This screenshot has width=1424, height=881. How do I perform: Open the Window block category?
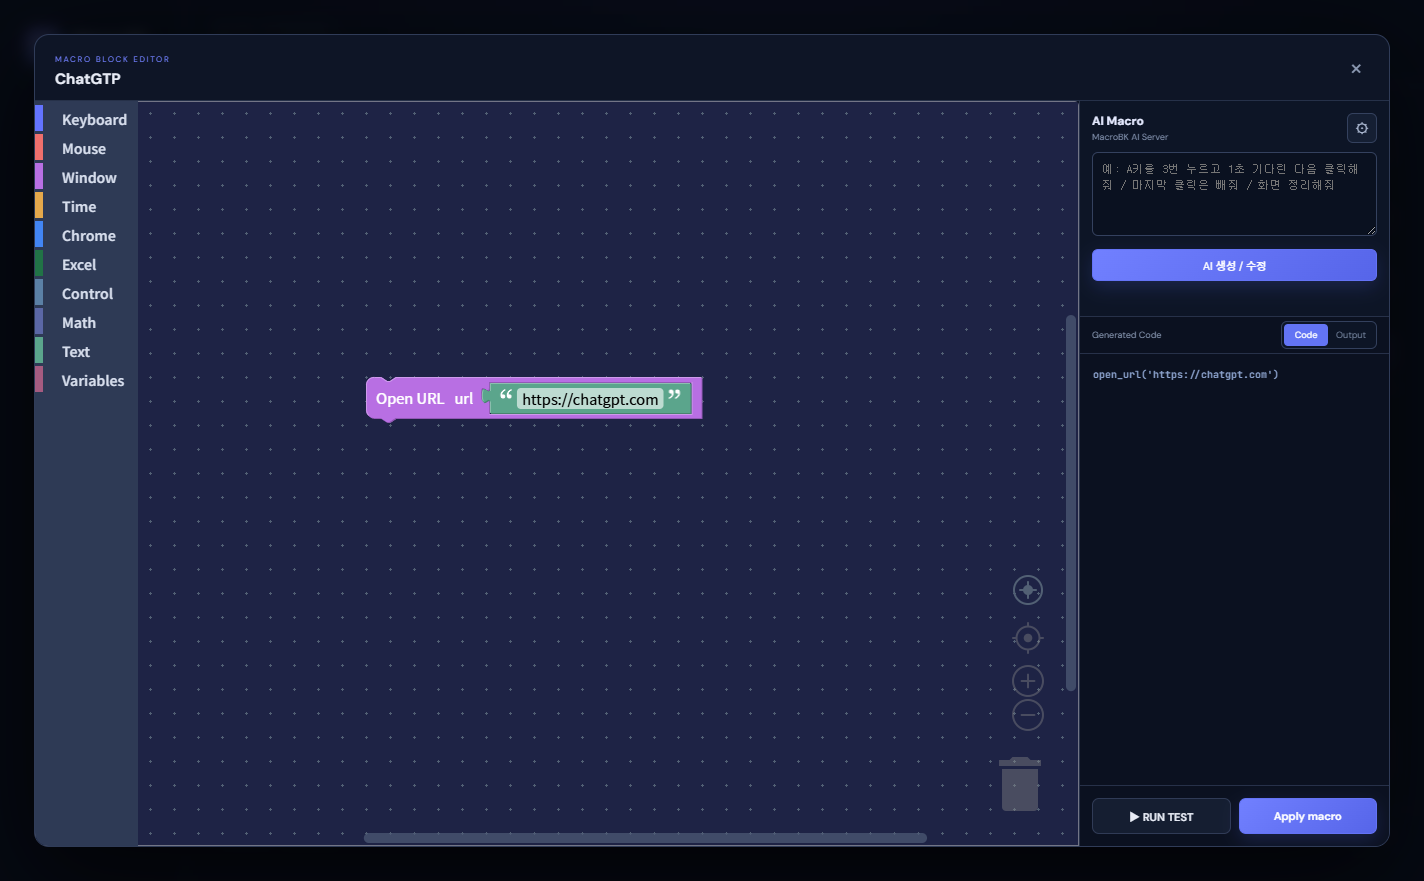point(86,177)
